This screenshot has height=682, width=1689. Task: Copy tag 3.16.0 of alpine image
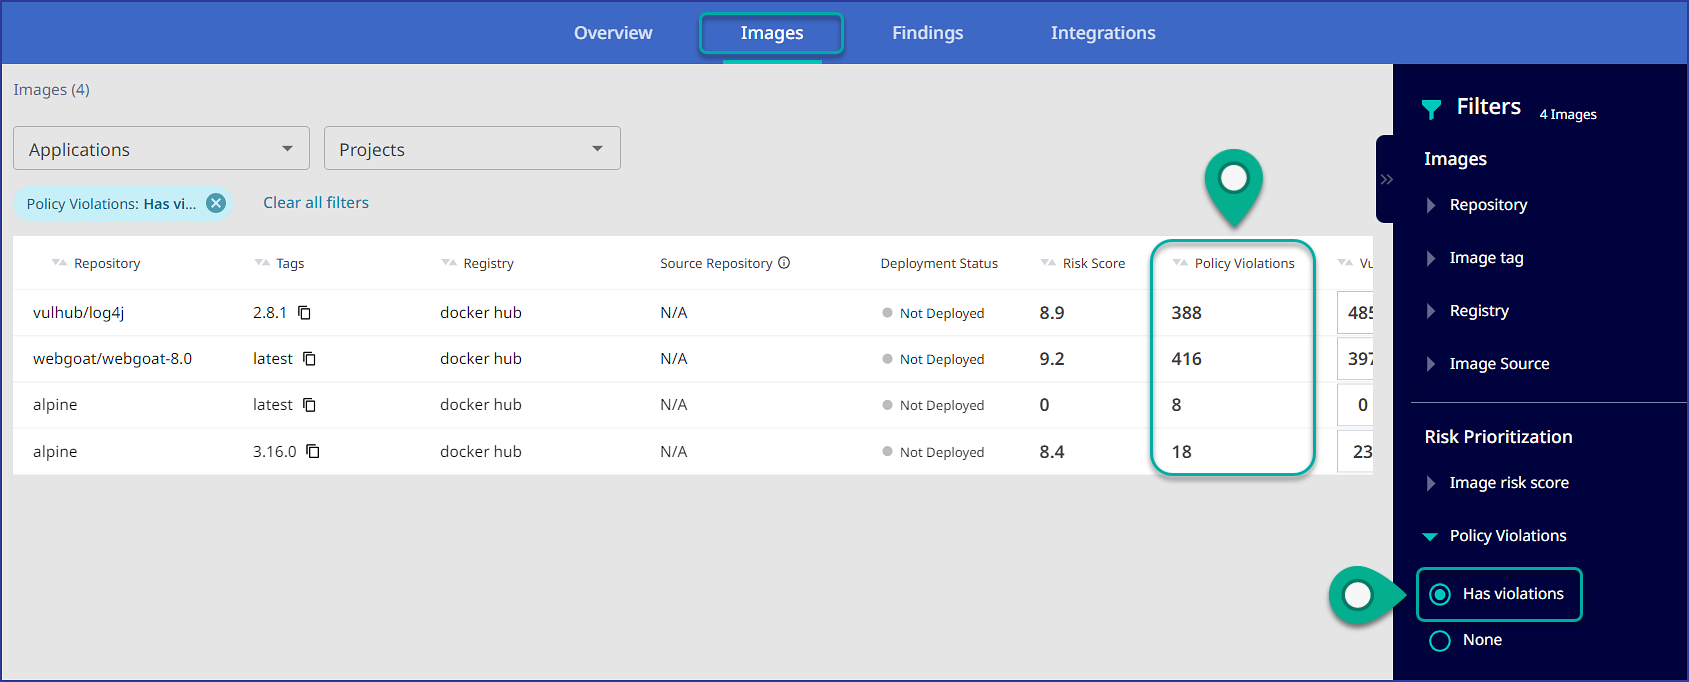click(x=313, y=452)
